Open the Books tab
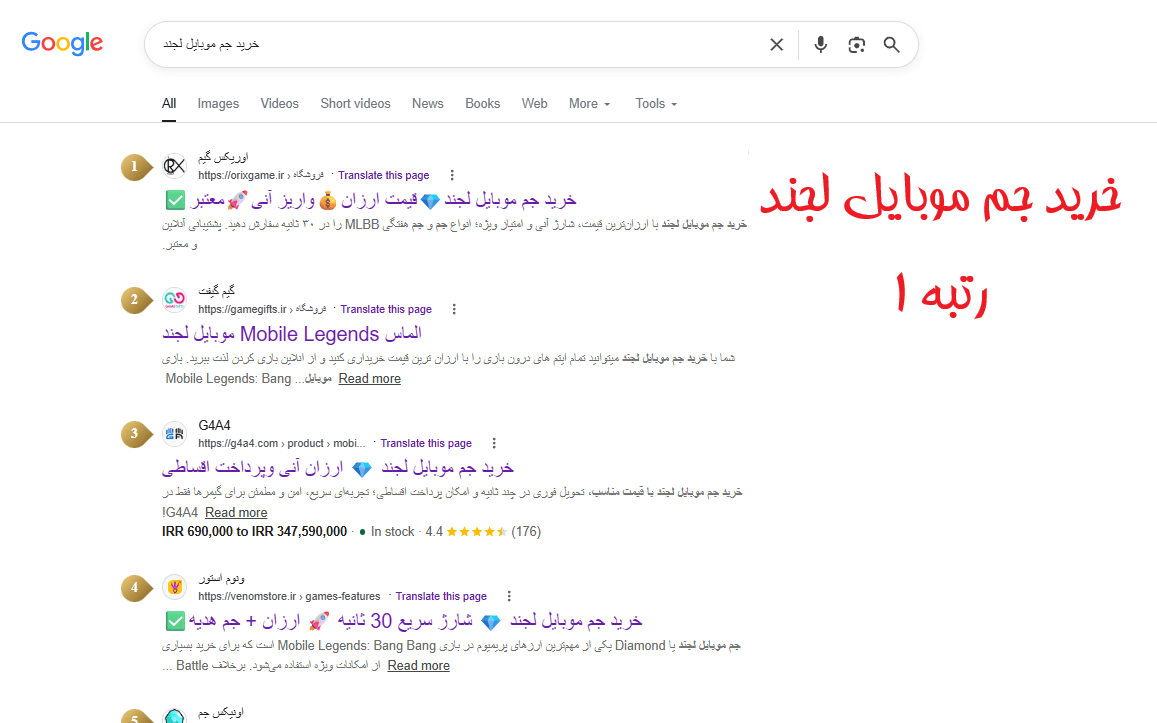 pyautogui.click(x=483, y=103)
